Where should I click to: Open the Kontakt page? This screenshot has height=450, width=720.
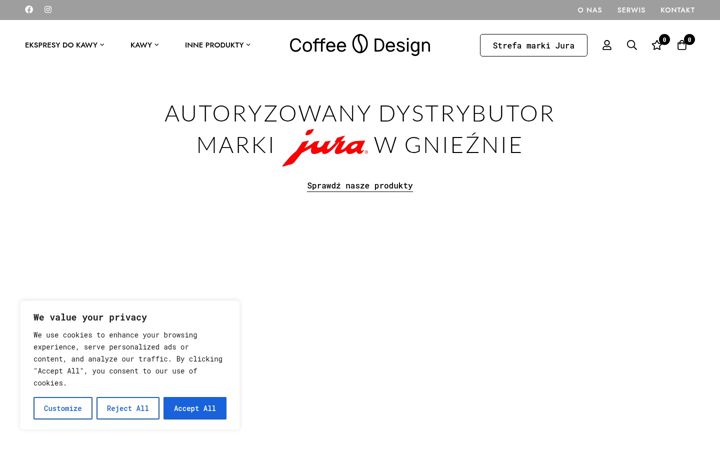click(677, 10)
